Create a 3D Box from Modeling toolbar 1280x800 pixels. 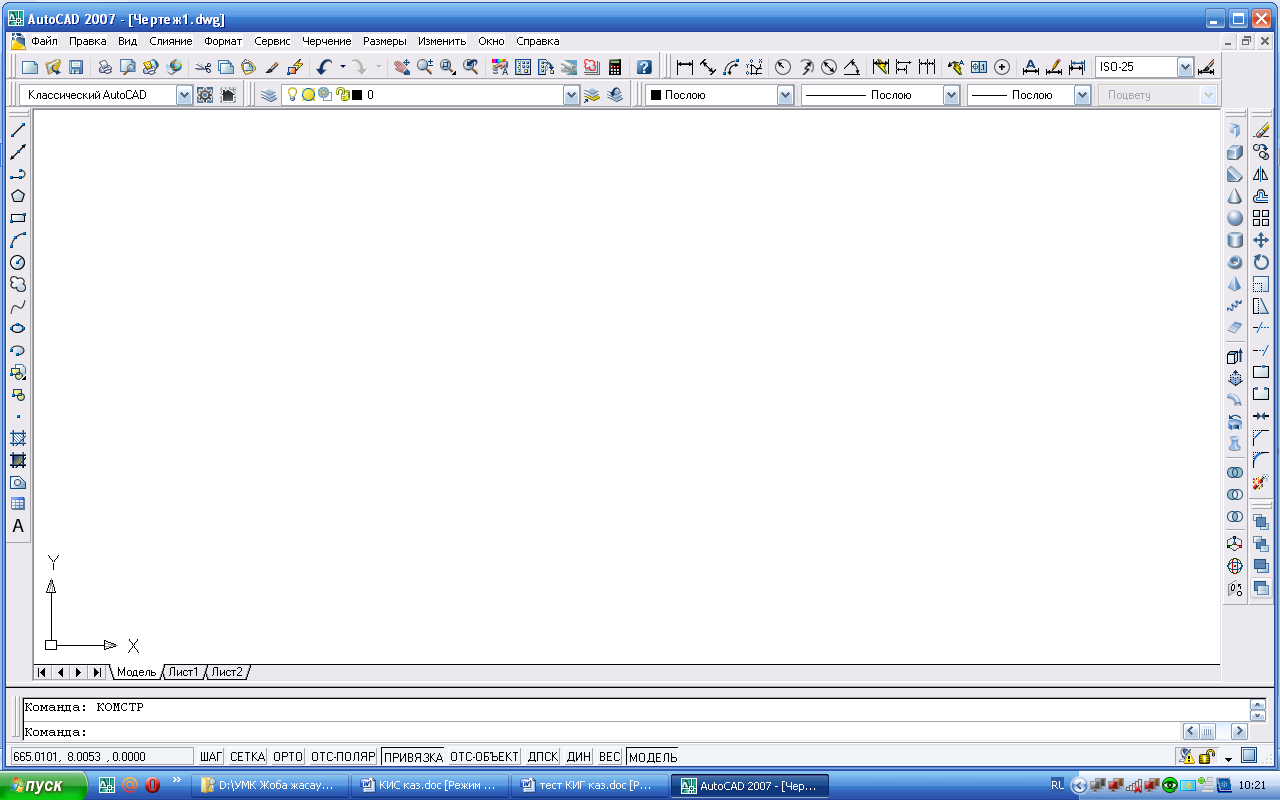(1235, 152)
